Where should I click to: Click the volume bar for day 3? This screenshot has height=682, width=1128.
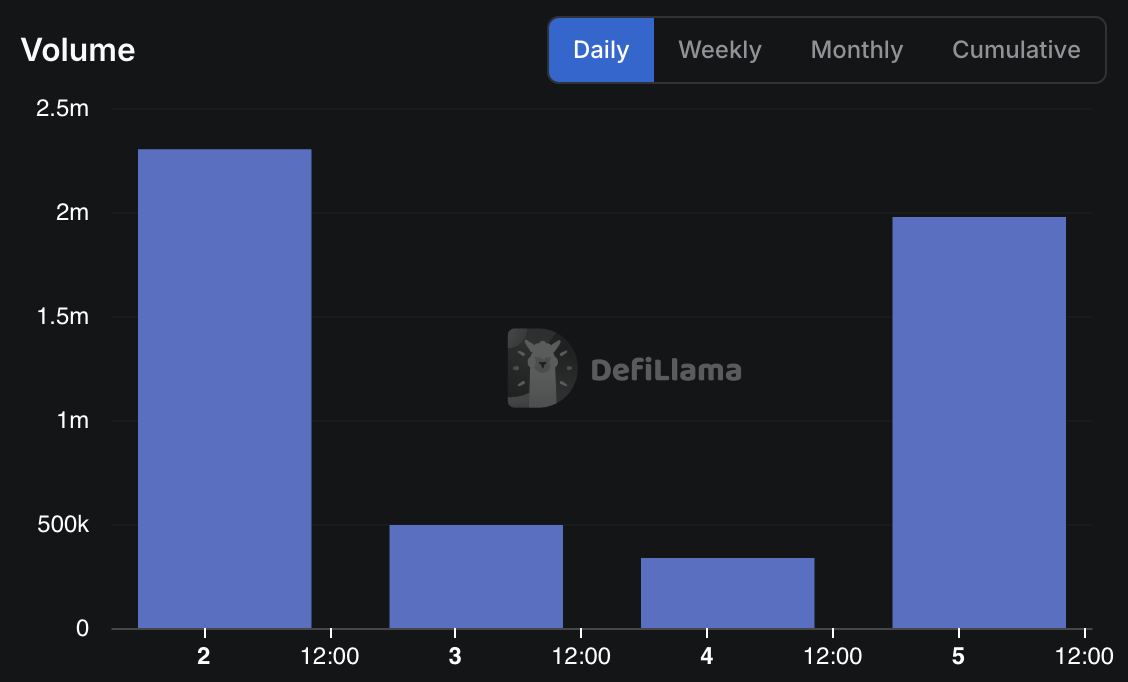476,577
